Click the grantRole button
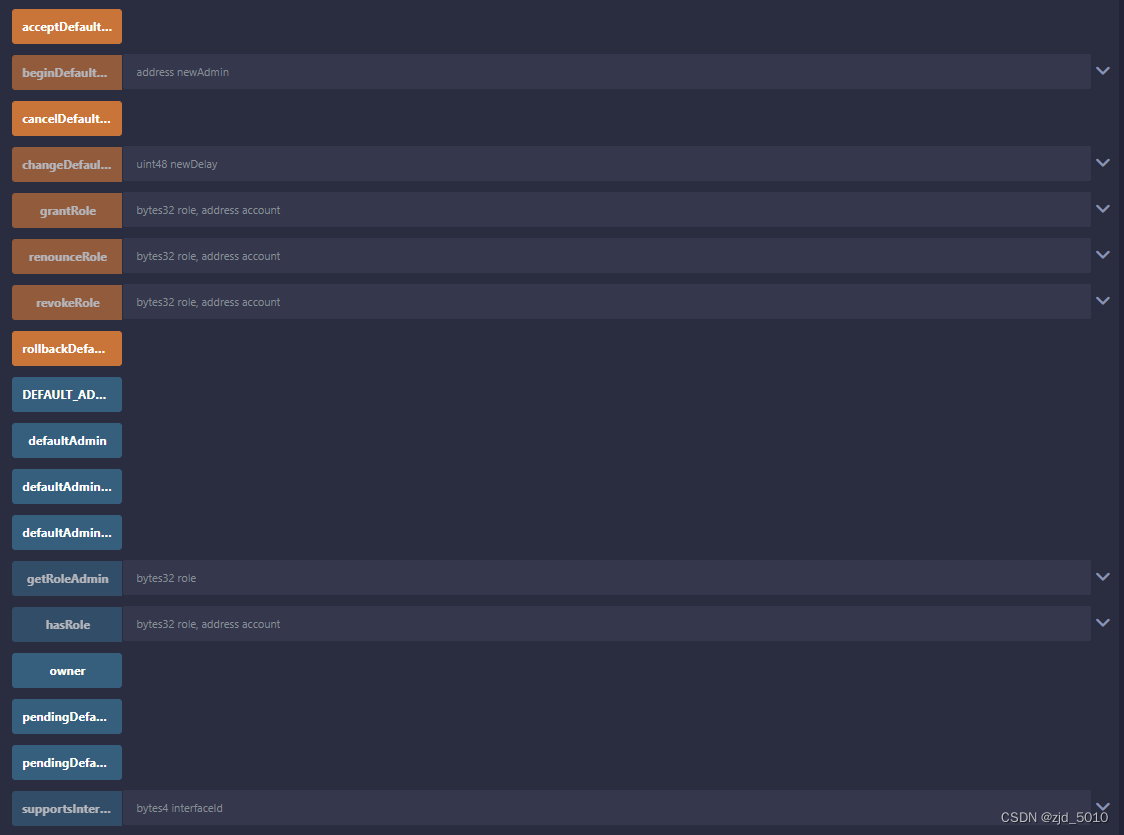Image resolution: width=1124 pixels, height=835 pixels. pyautogui.click(x=67, y=210)
